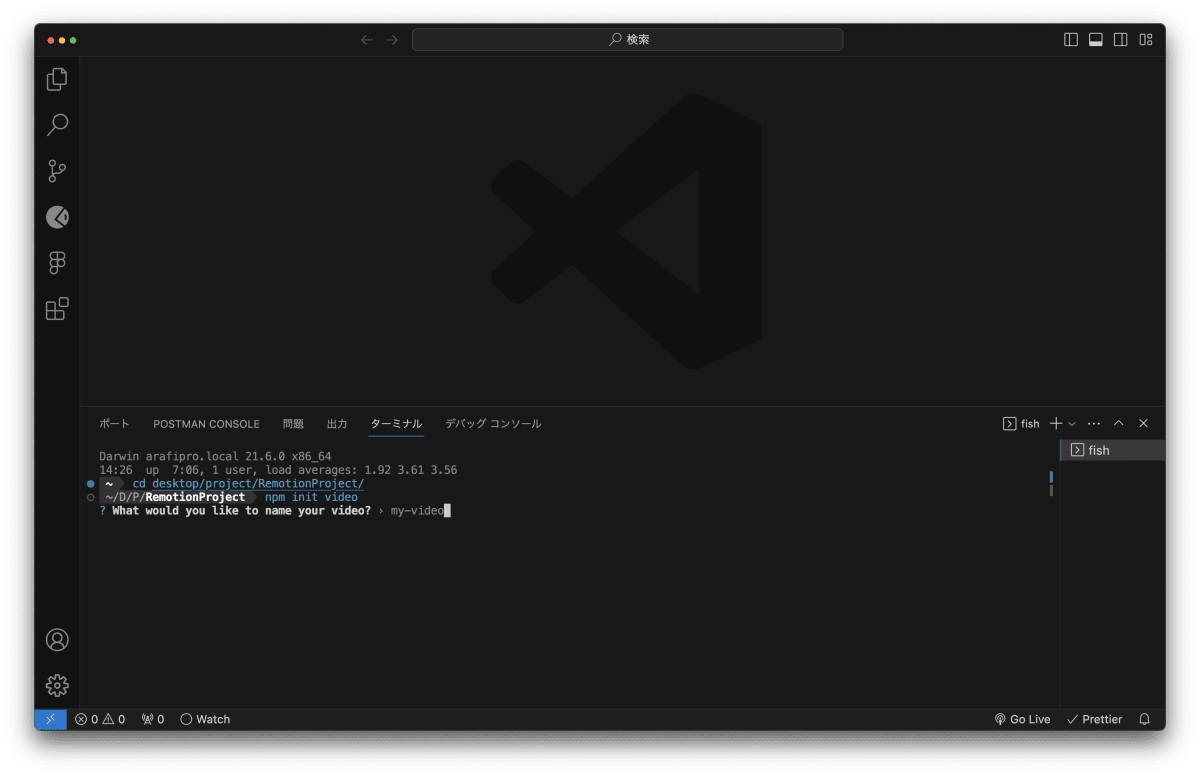Click the green macOS window zoom button

coord(73,40)
